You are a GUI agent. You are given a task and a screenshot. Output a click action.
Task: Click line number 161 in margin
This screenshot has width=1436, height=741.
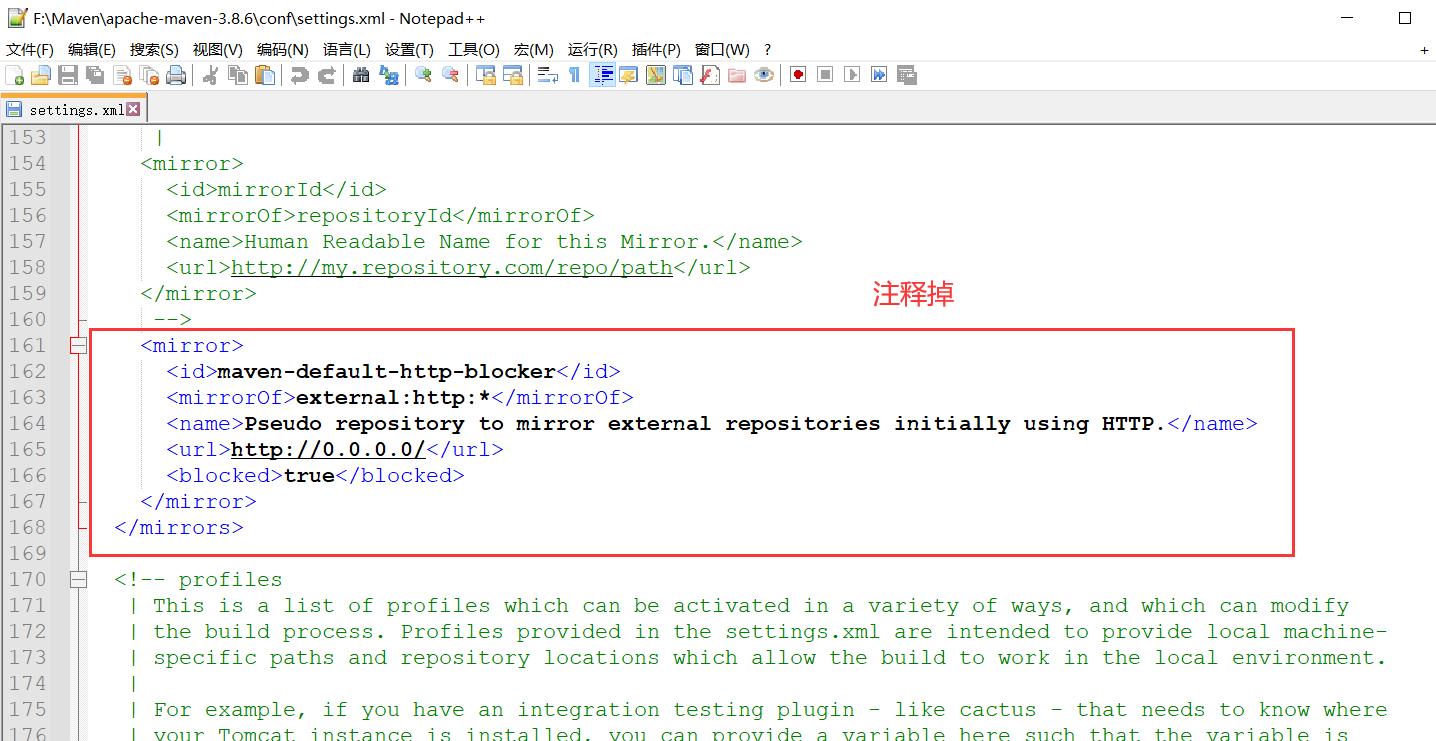pyautogui.click(x=28, y=345)
